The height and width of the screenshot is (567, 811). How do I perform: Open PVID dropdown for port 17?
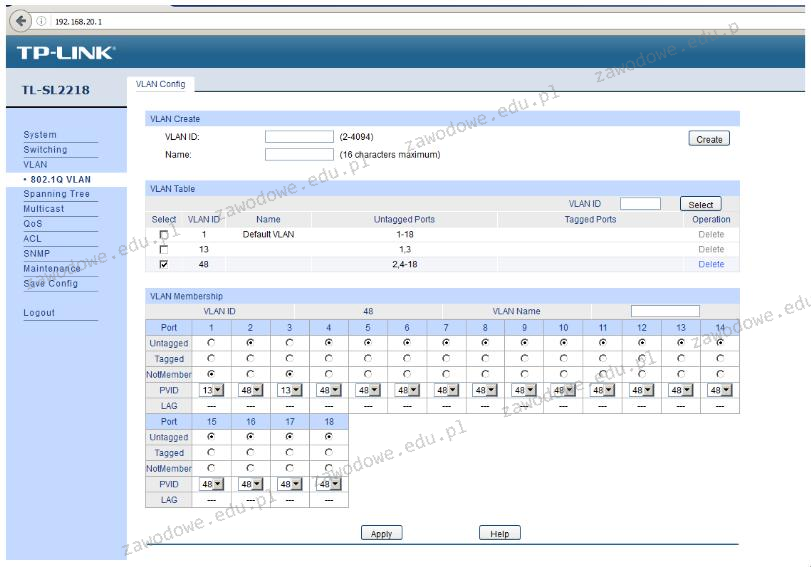[290, 484]
